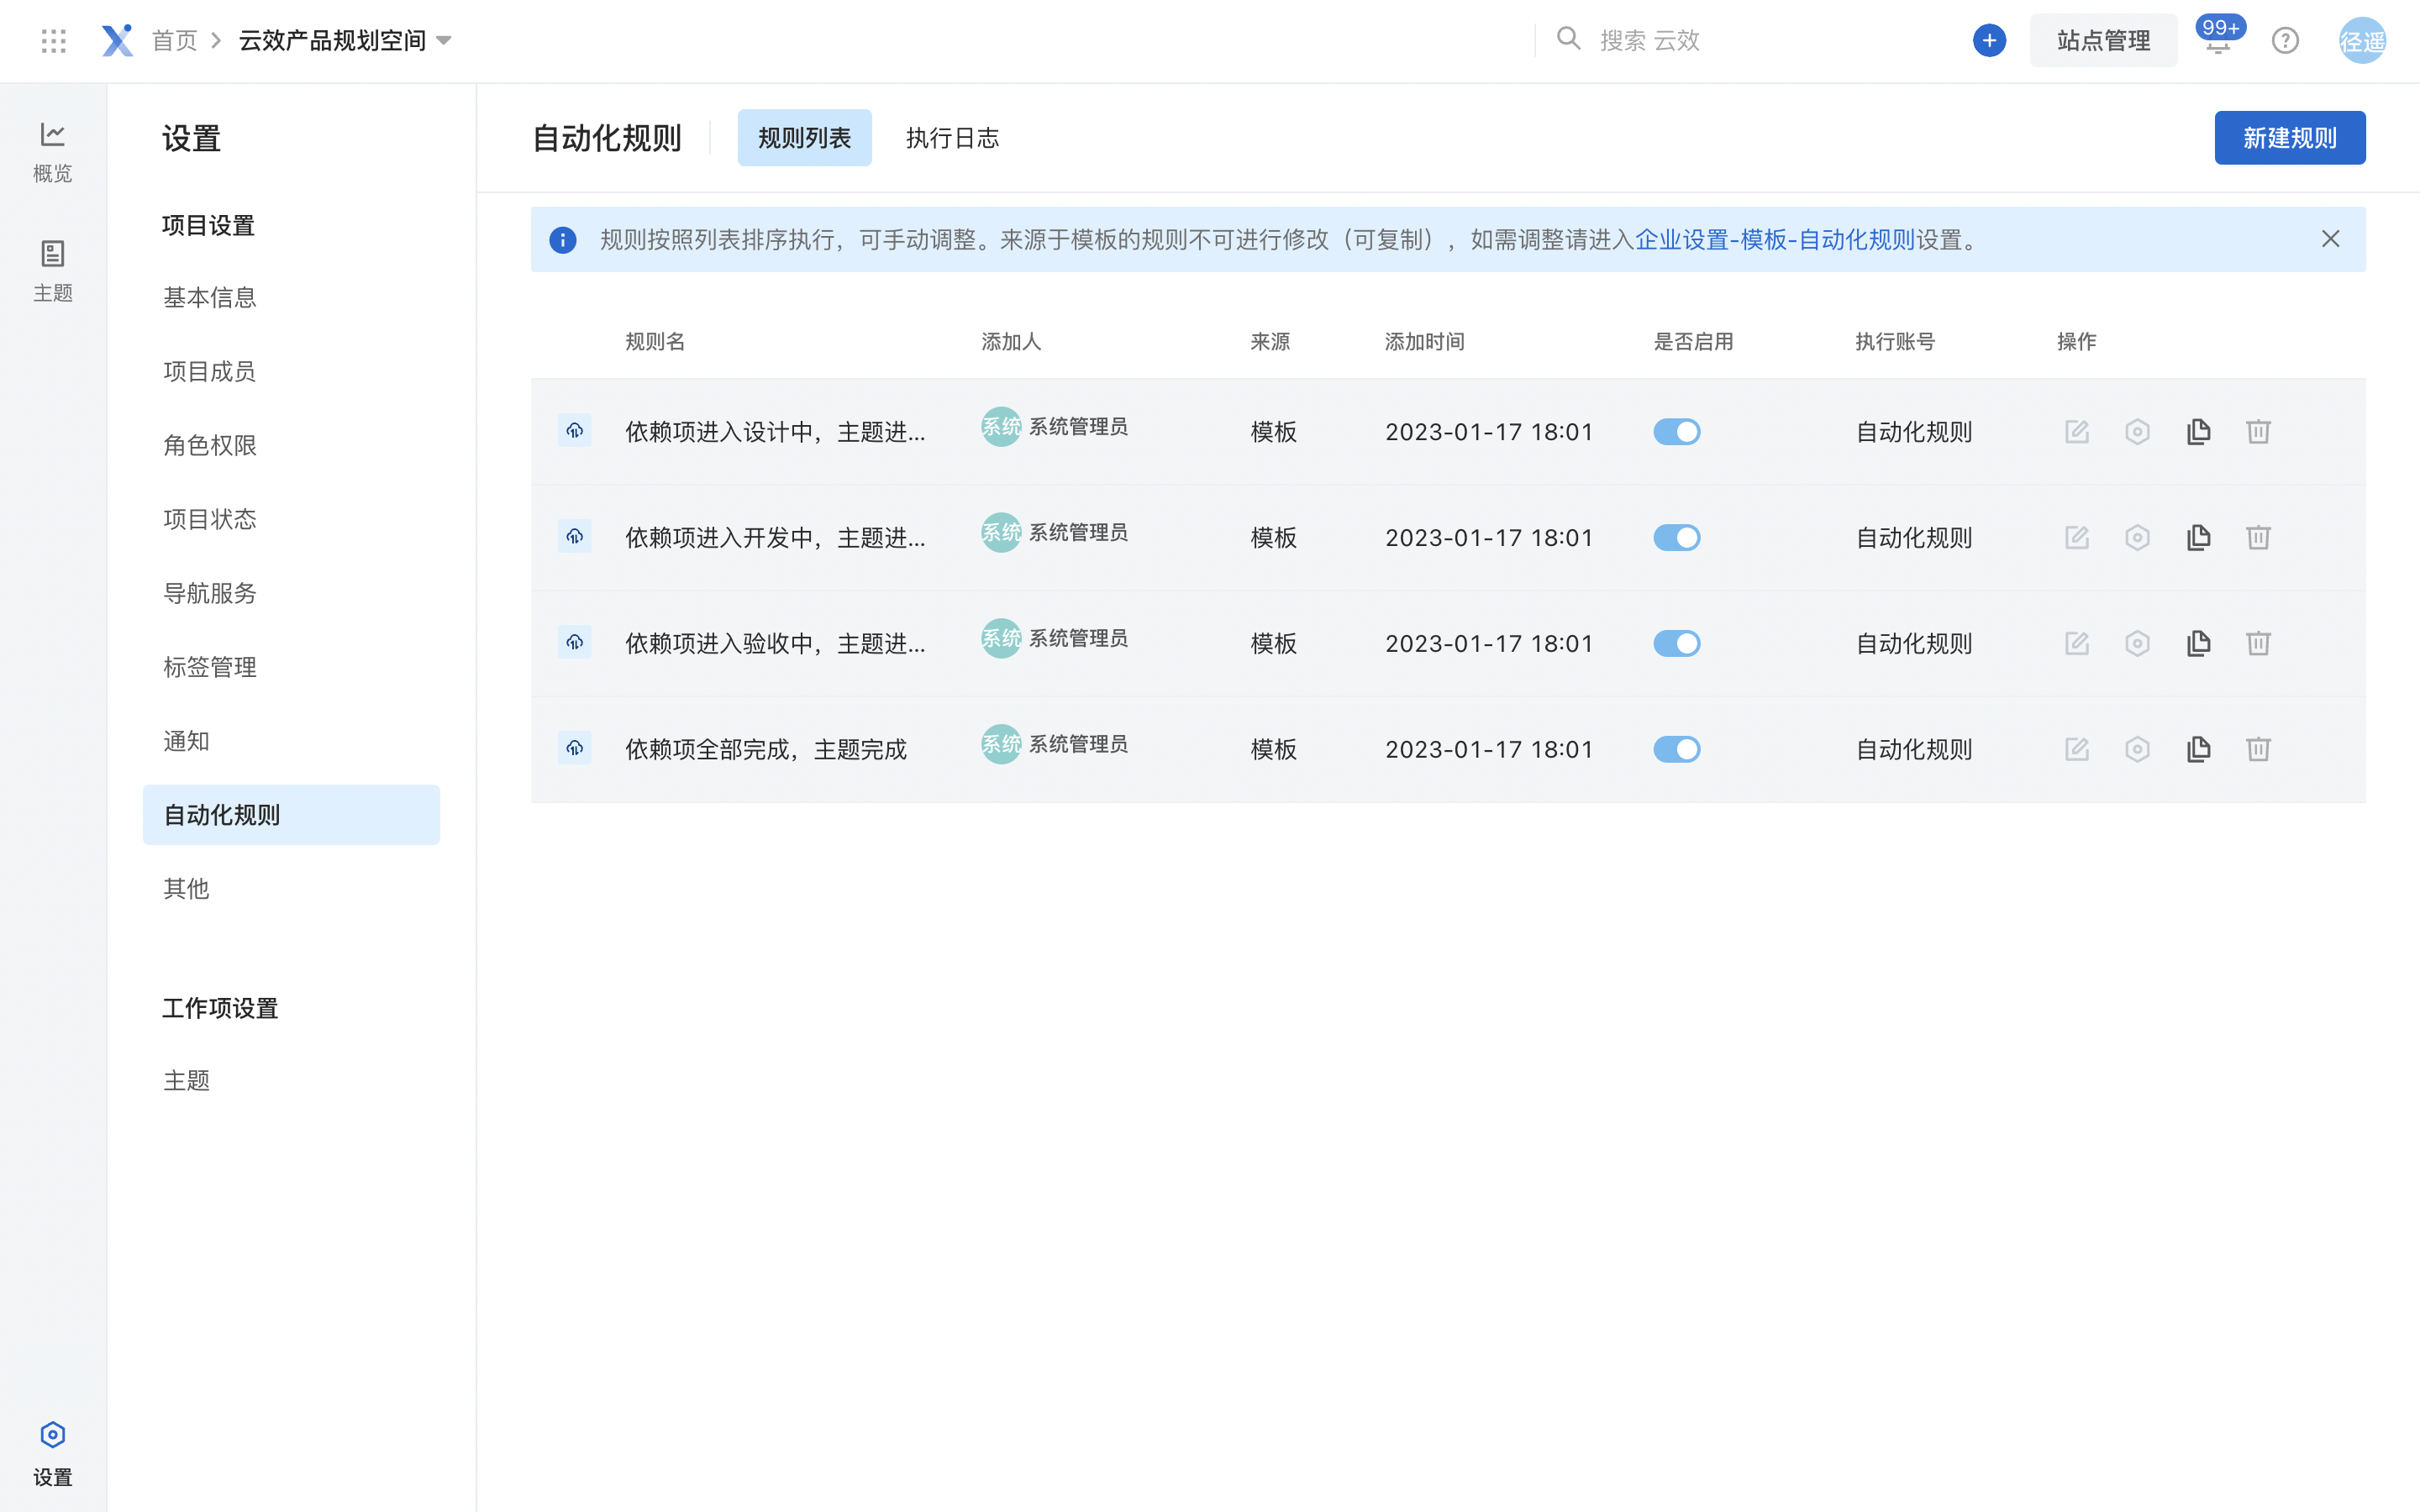The height and width of the screenshot is (1512, 2420).
Task: Close the blue info banner
Action: tap(2330, 239)
